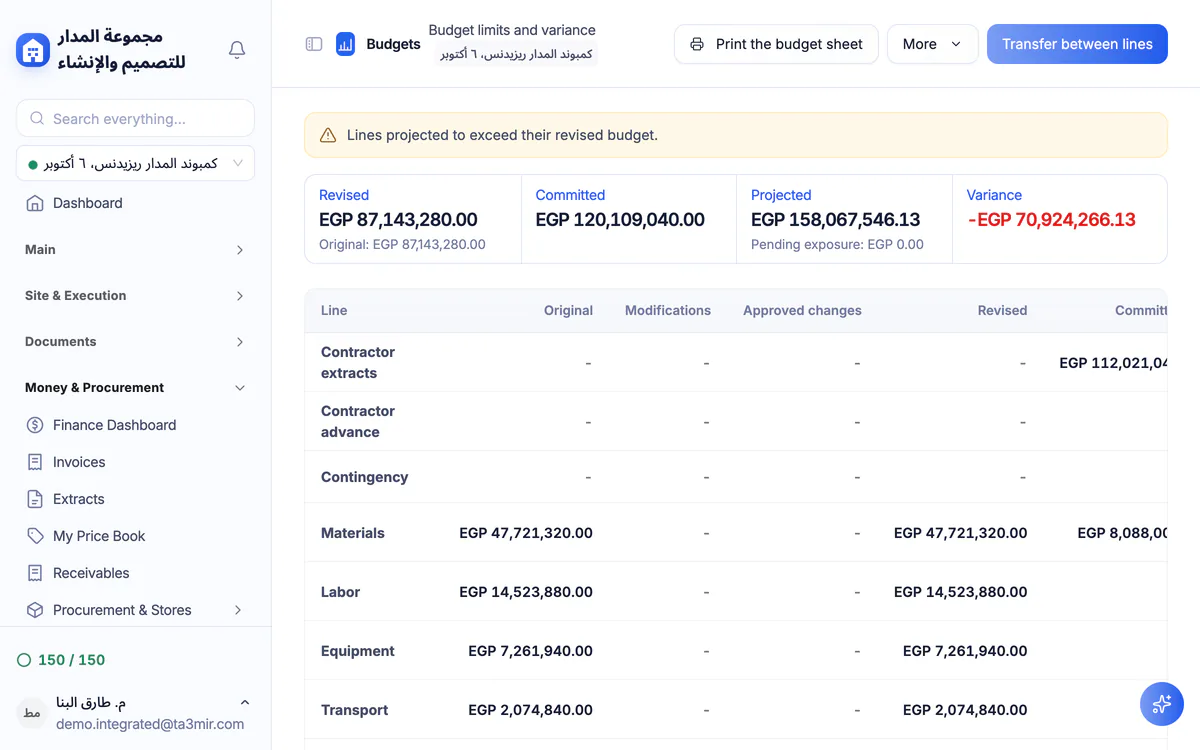Click the user avatar badge
Screen dimensions: 1200x750
[32, 713]
